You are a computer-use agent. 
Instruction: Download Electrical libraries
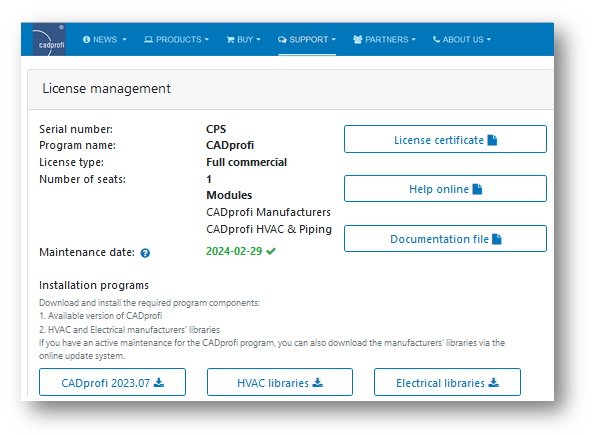[447, 382]
